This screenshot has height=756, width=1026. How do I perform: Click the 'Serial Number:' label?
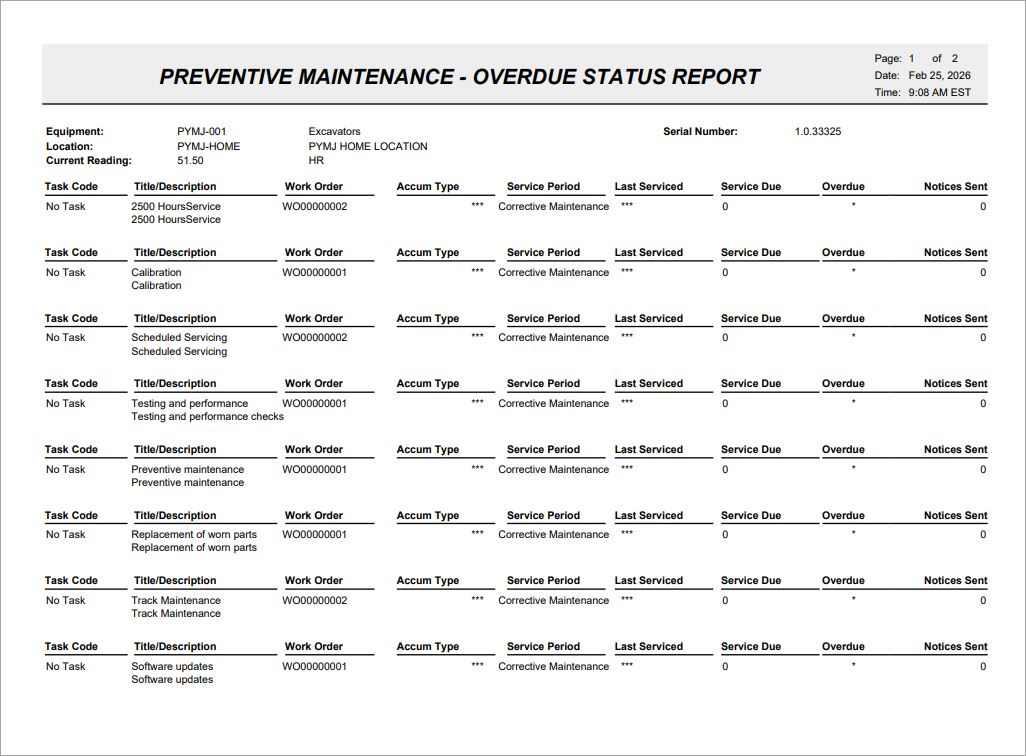(700, 132)
